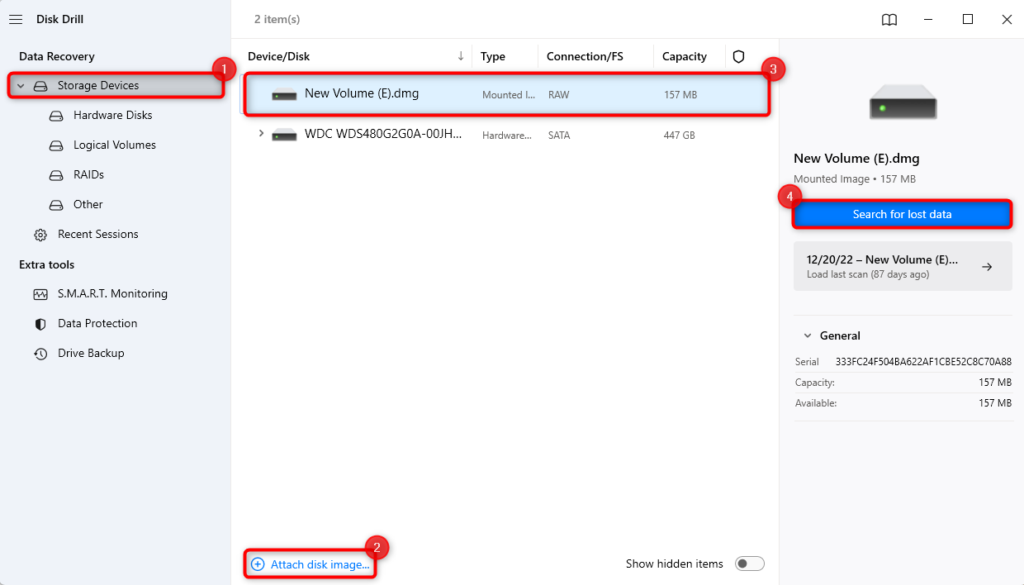
Task: Enable the Show hidden items toggle
Action: pyautogui.click(x=749, y=563)
